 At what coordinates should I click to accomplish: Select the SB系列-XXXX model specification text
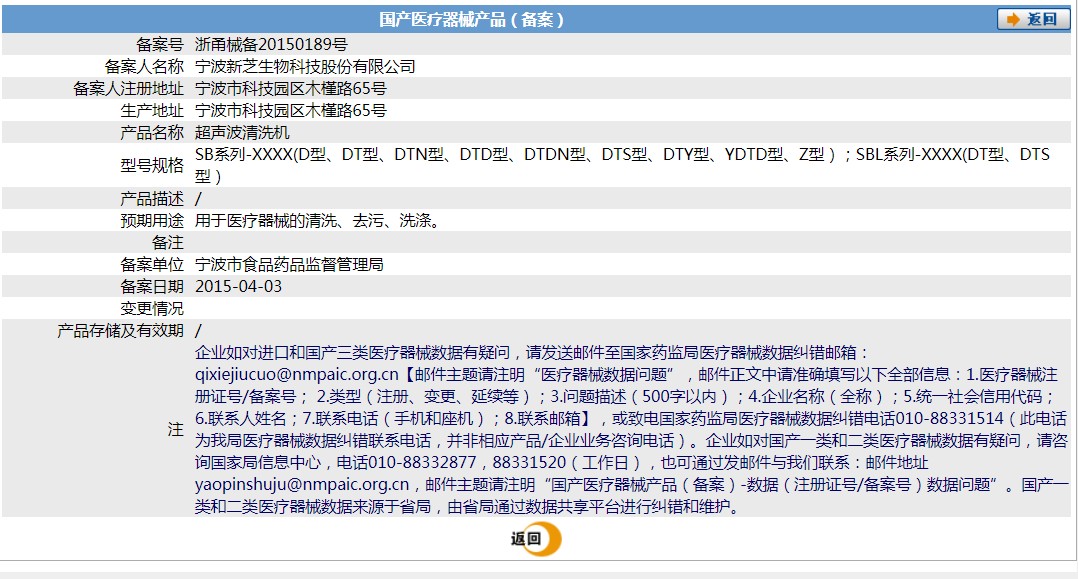[x=622, y=166]
